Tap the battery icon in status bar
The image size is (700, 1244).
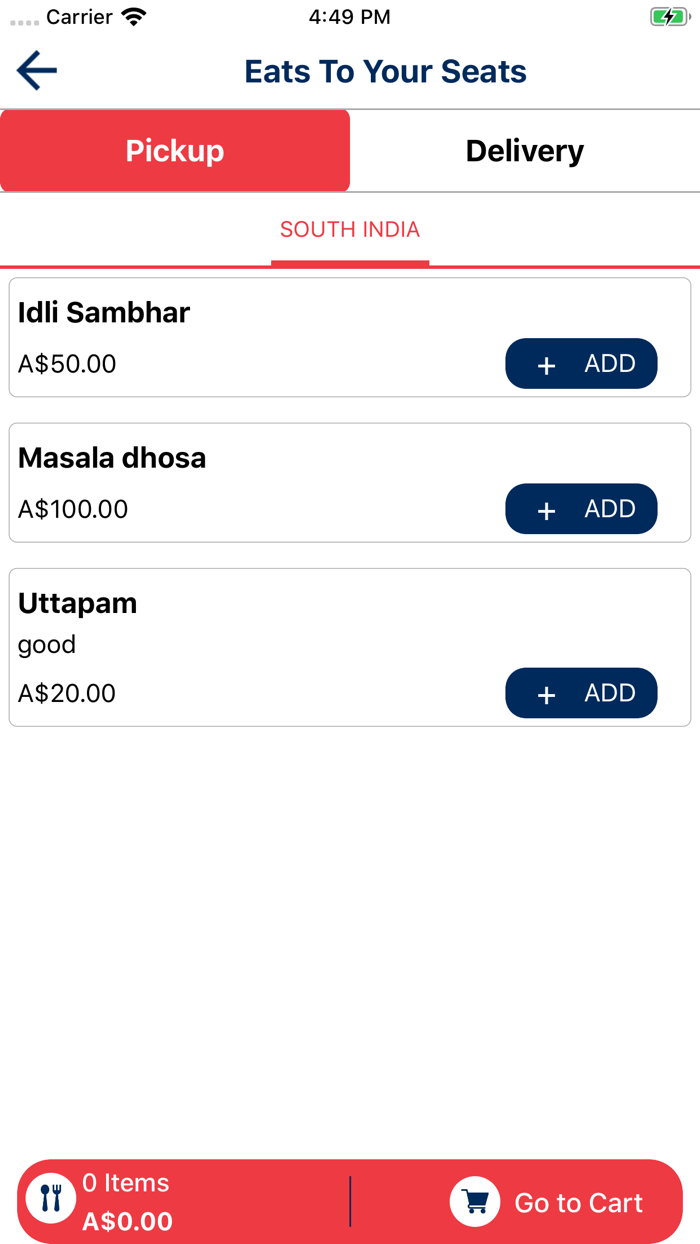[x=667, y=17]
